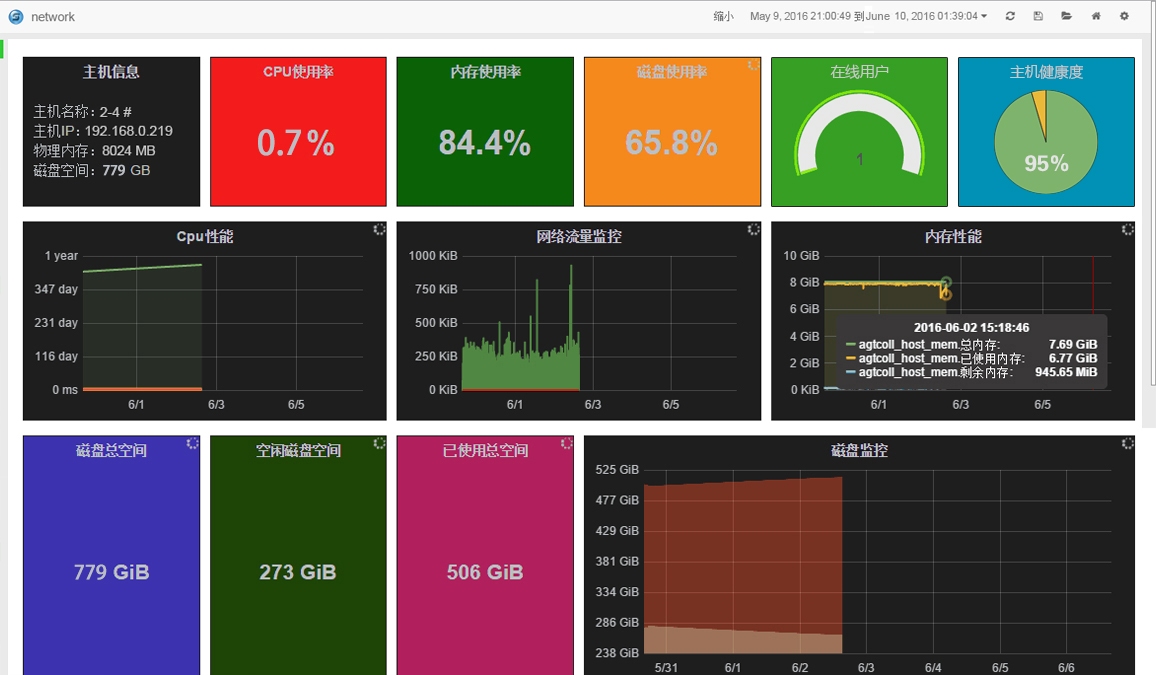Click the blue application logo icon
1156x675 pixels.
(x=15, y=16)
